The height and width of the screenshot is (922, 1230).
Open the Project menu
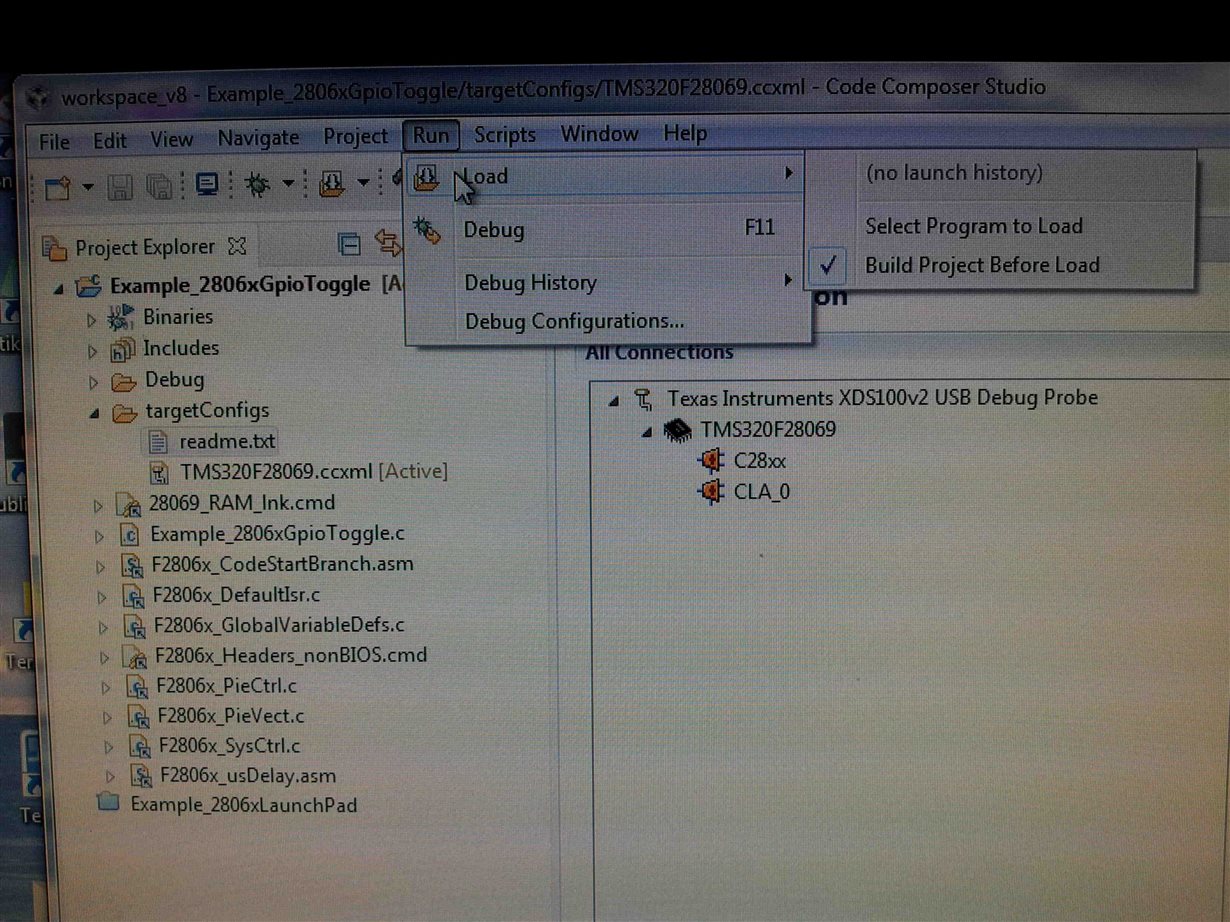(x=355, y=136)
